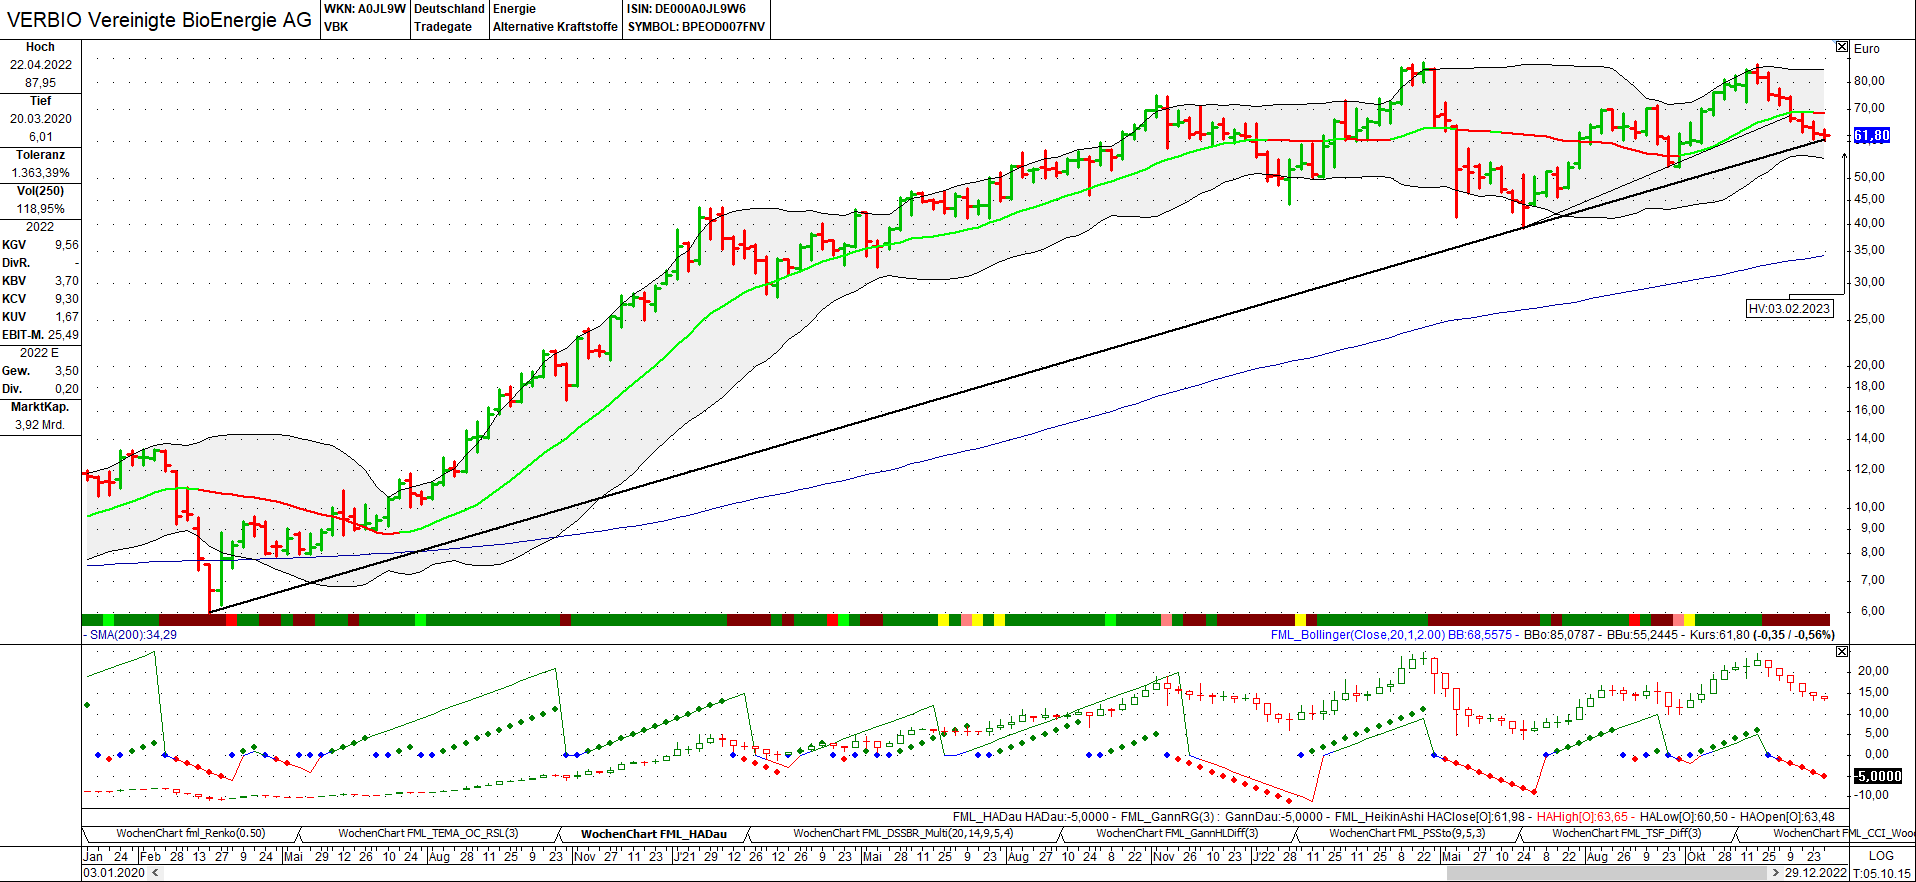Click the Deutschland country label
The image size is (1916, 882).
pos(449,9)
